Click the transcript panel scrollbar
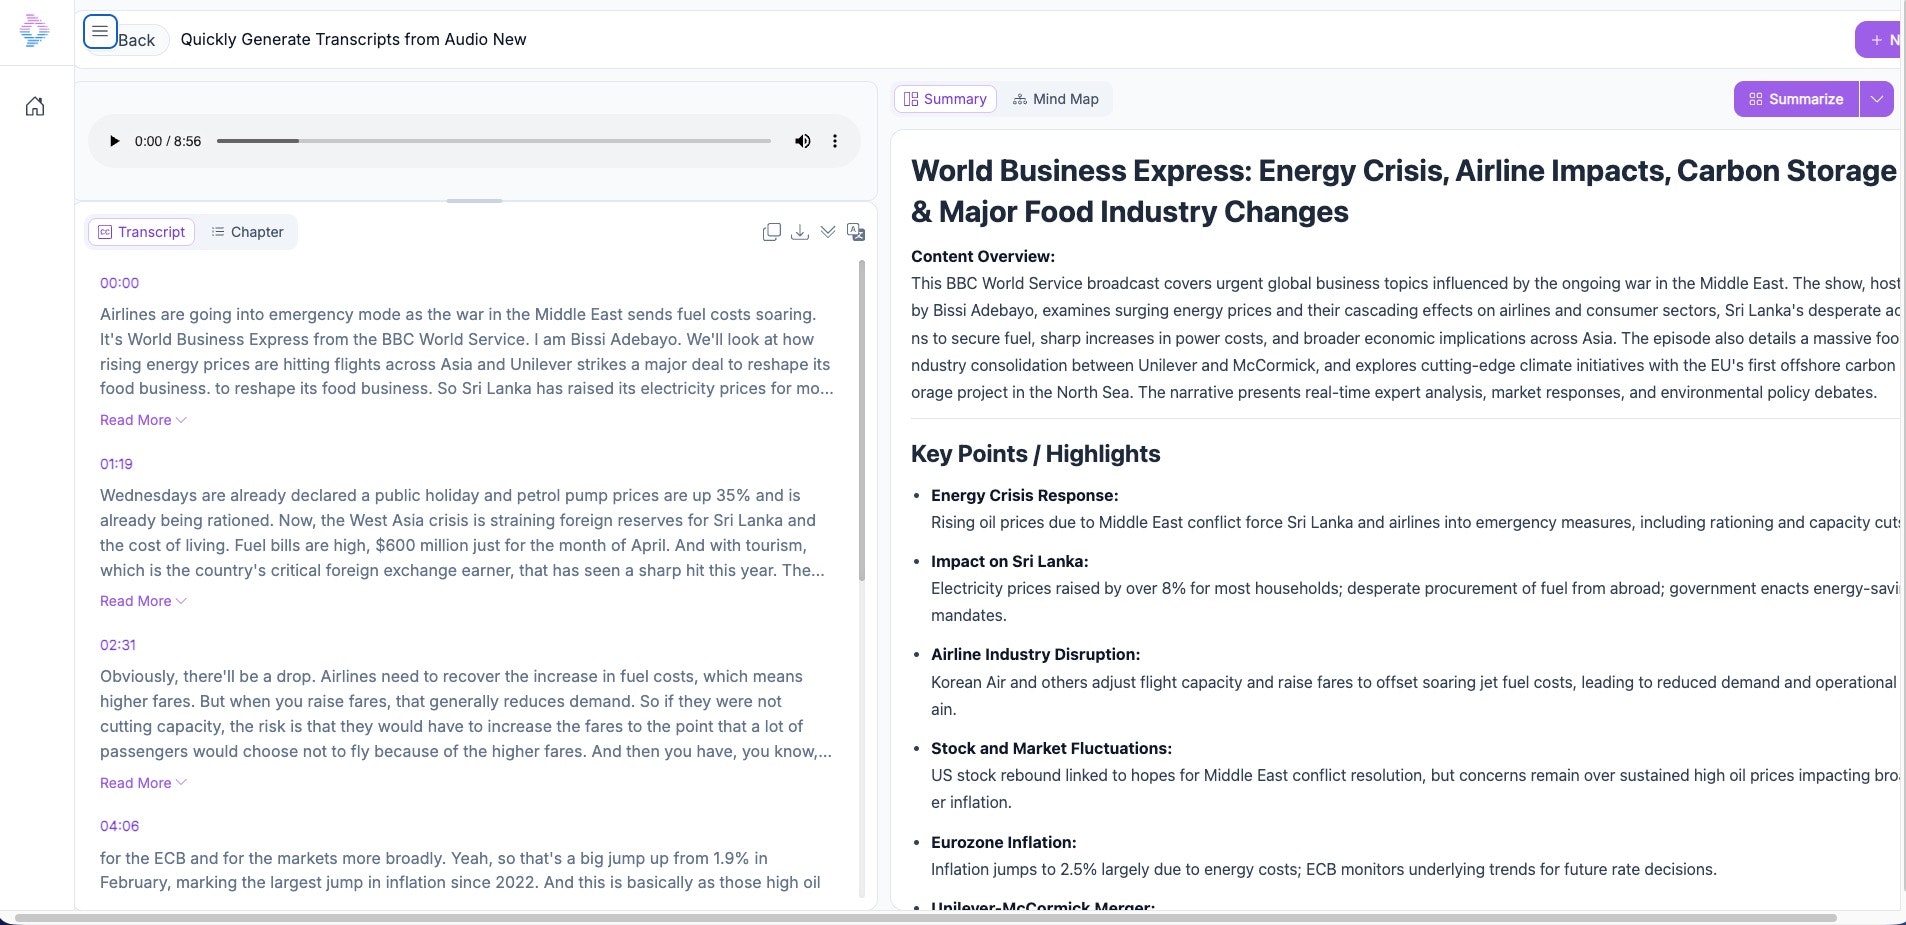The width and height of the screenshot is (1906, 925). coord(861,420)
